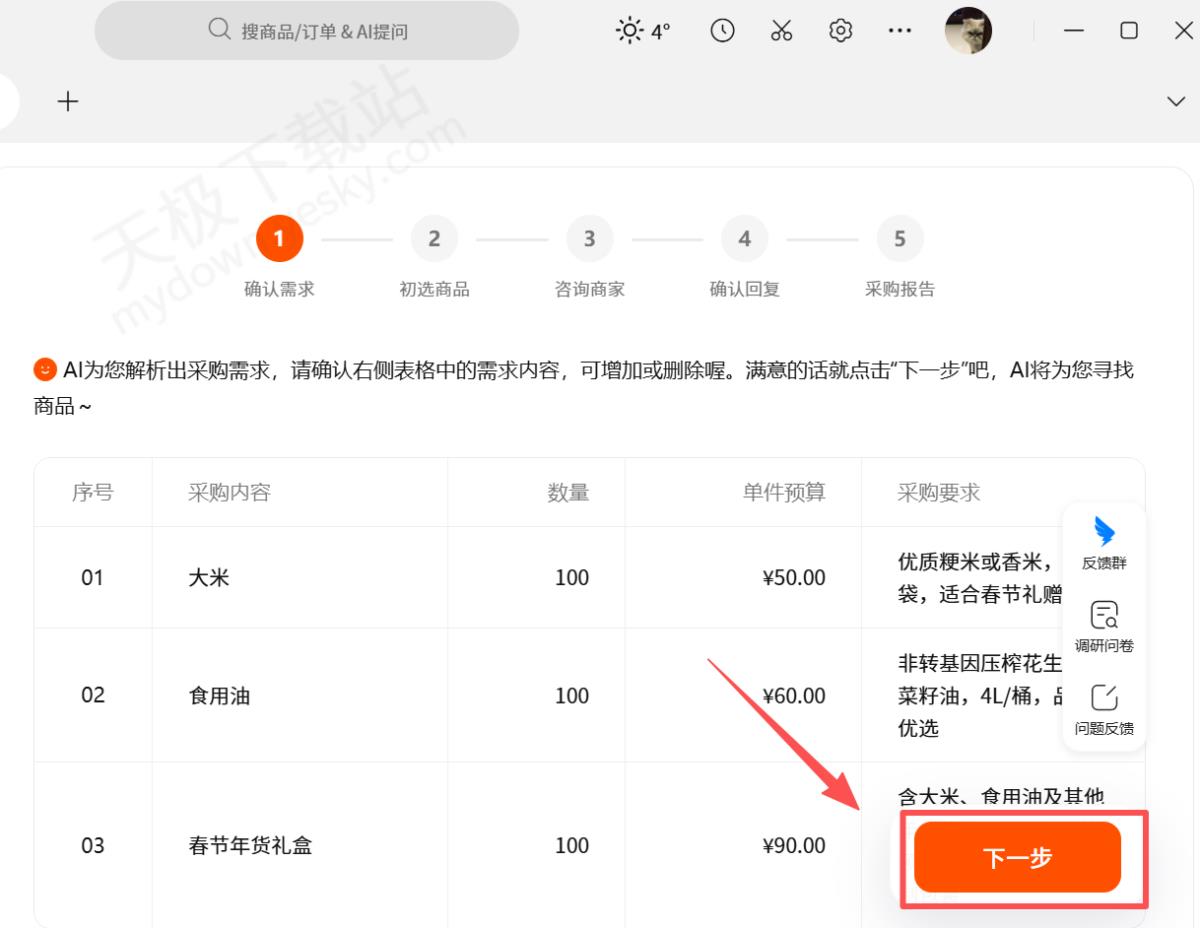This screenshot has height=928, width=1200.
Task: Click the scissors screenshot icon
Action: (781, 31)
